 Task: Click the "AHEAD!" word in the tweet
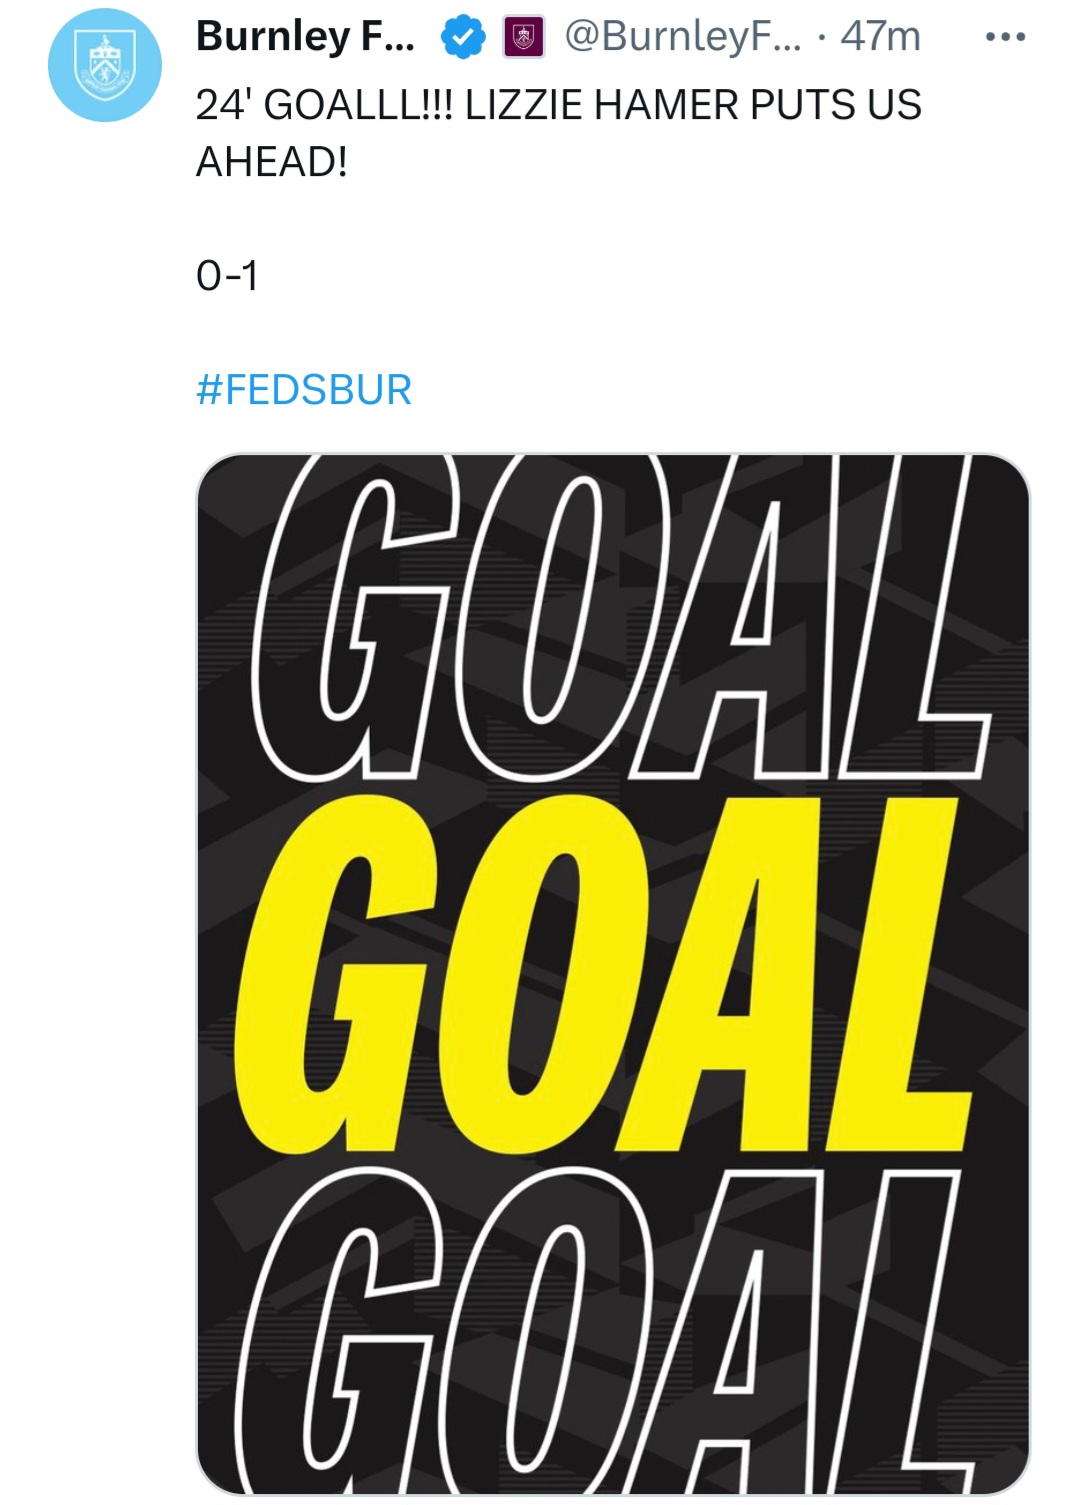272,162
